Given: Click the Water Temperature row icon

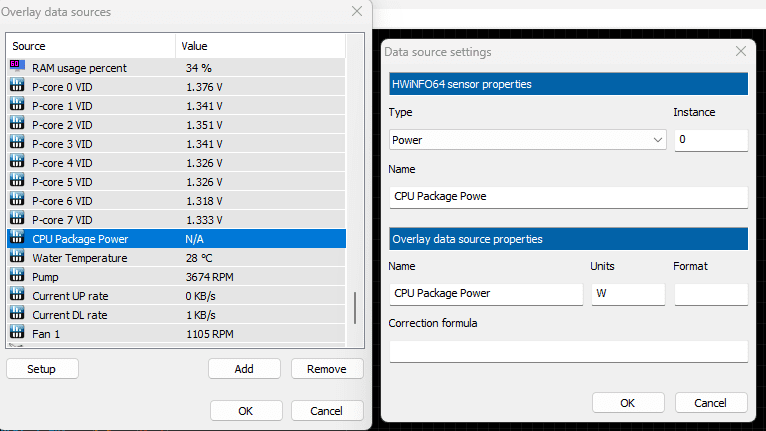Looking at the screenshot, I should click(17, 258).
